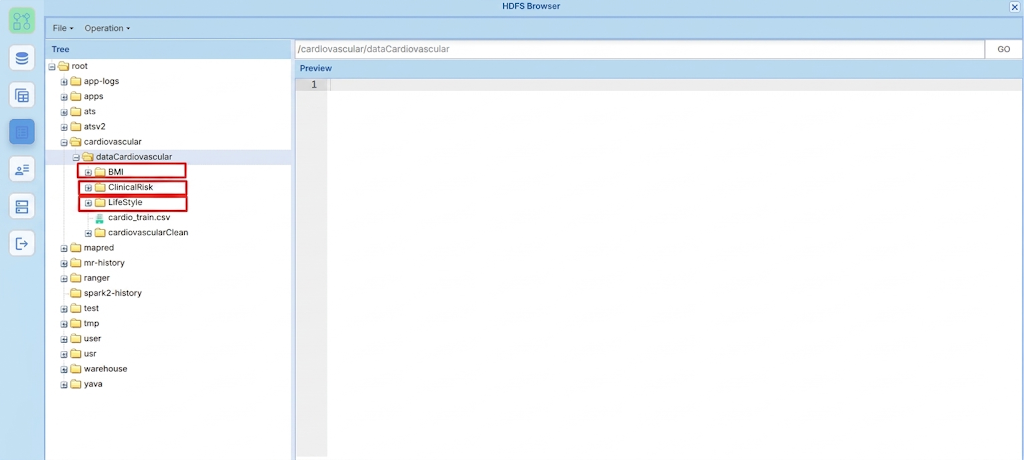Close the HDFS Browser window
The width and height of the screenshot is (1024, 460).
[x=1014, y=7]
